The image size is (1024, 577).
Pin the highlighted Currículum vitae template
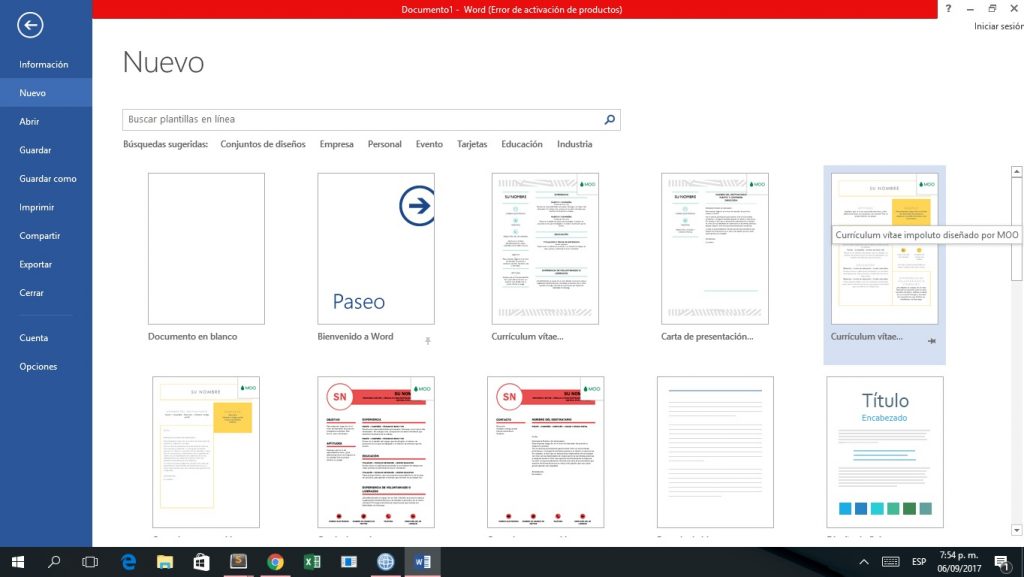931,341
